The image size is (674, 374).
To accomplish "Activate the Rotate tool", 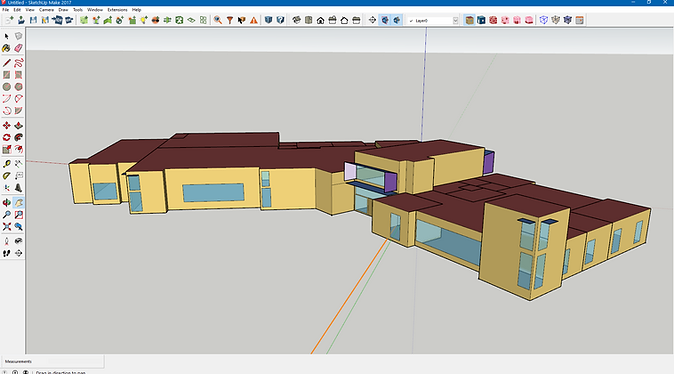I will [x=6, y=138].
